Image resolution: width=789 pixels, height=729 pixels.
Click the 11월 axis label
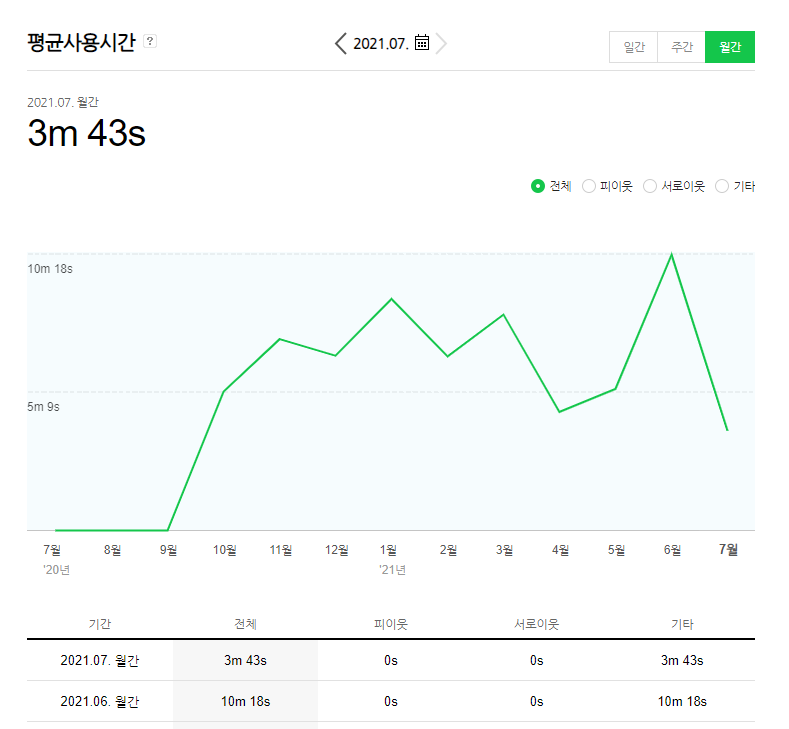click(280, 550)
